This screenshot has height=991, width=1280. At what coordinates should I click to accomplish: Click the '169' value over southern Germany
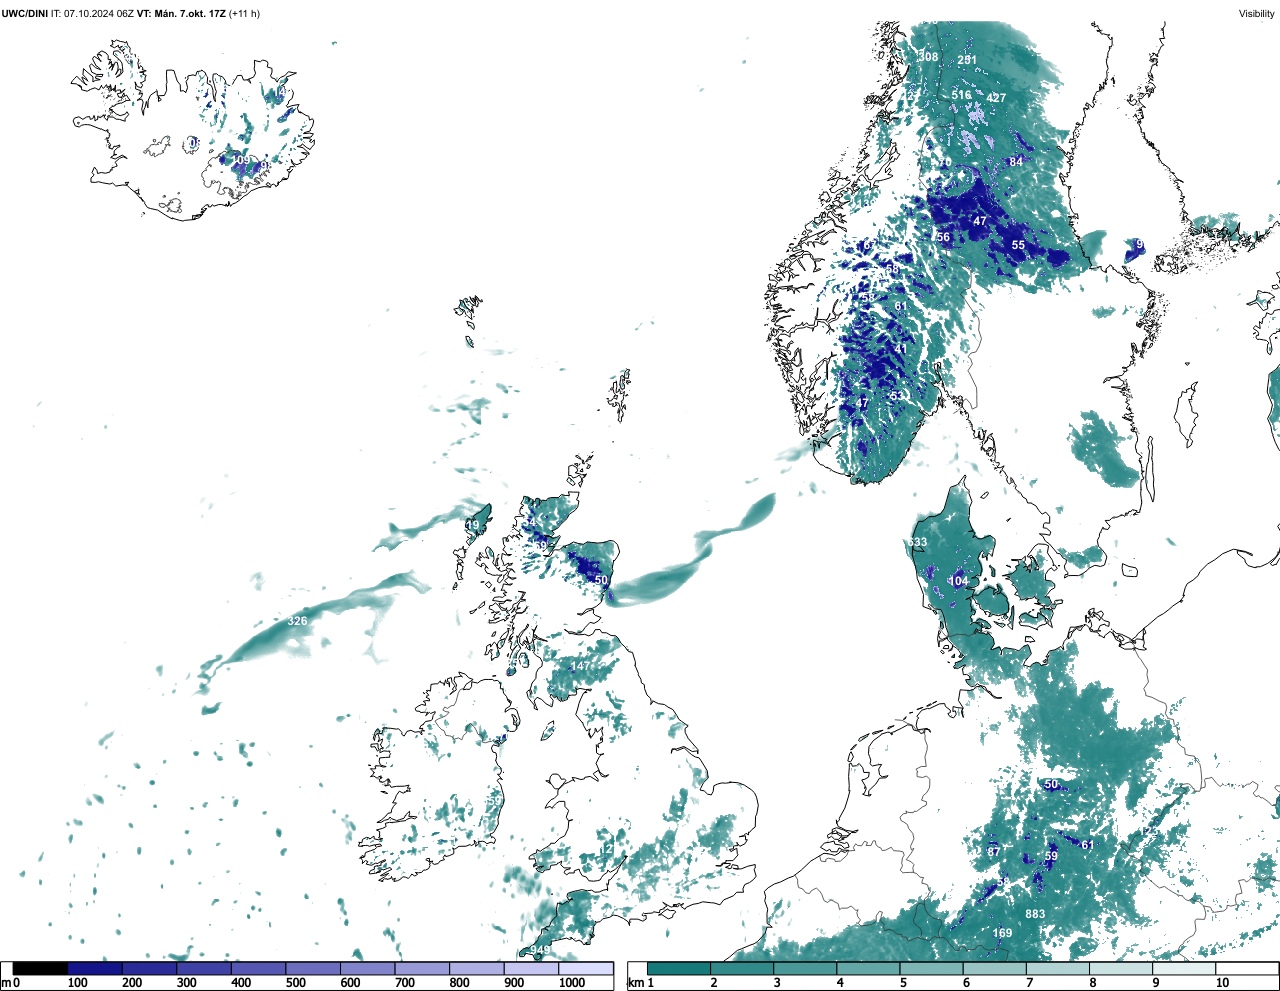[x=1002, y=933]
